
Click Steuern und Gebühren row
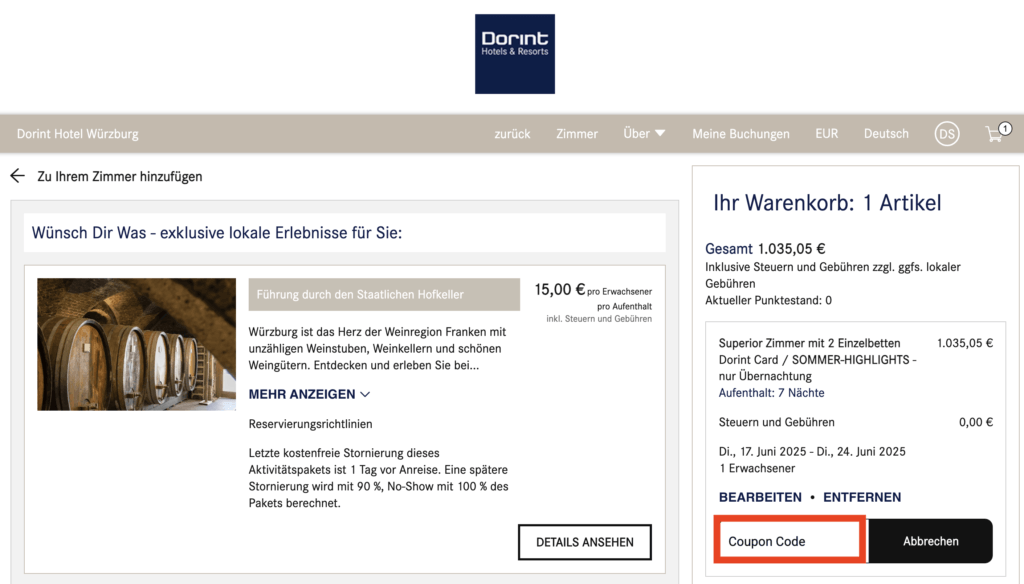(856, 422)
